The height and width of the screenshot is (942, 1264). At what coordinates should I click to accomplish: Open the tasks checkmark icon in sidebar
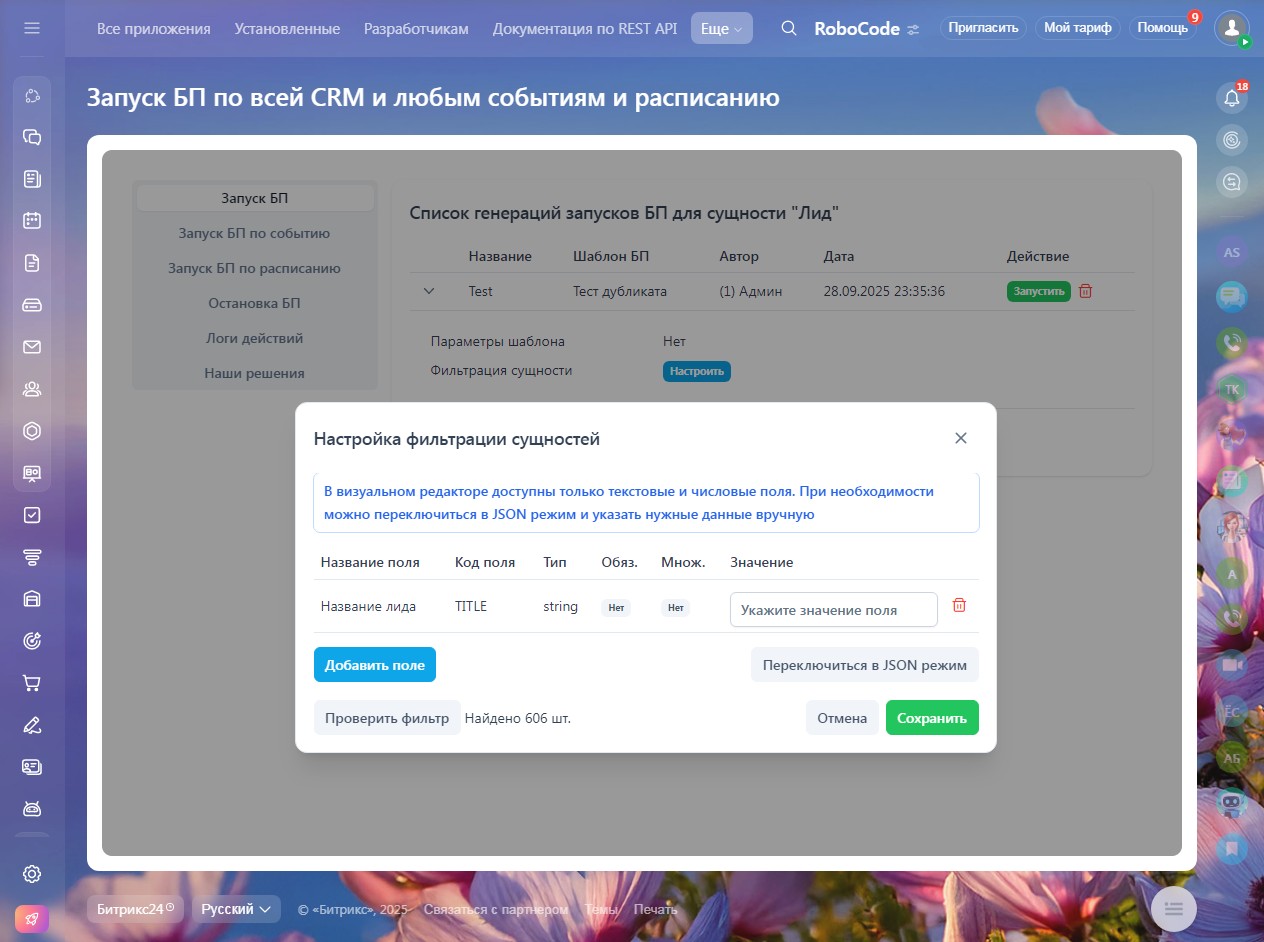coord(32,515)
